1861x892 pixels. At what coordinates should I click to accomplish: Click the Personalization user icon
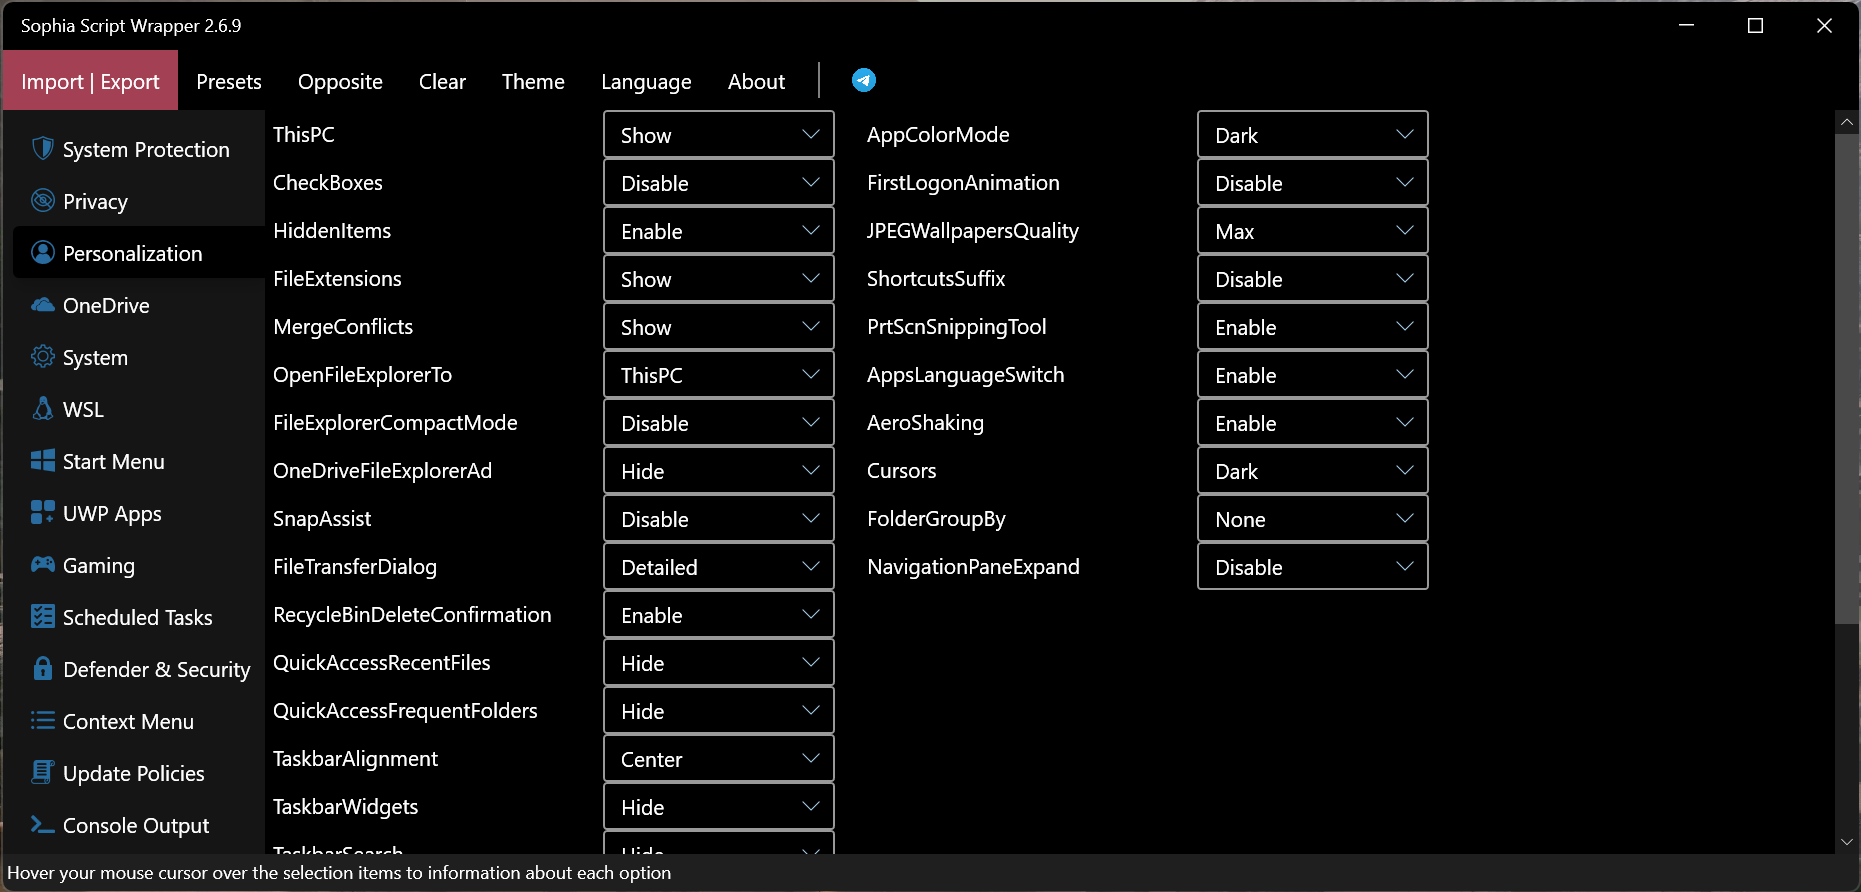click(x=42, y=252)
